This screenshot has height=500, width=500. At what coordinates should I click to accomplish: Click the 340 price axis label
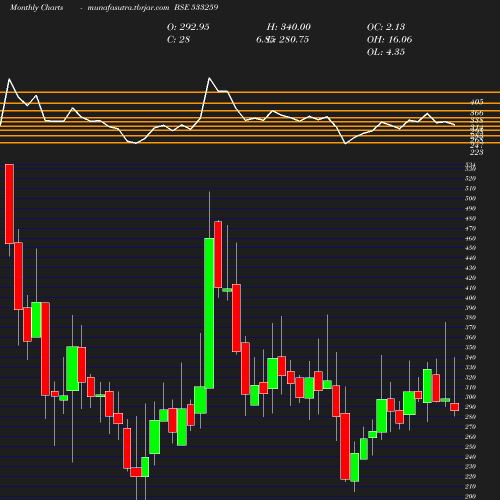[470, 357]
